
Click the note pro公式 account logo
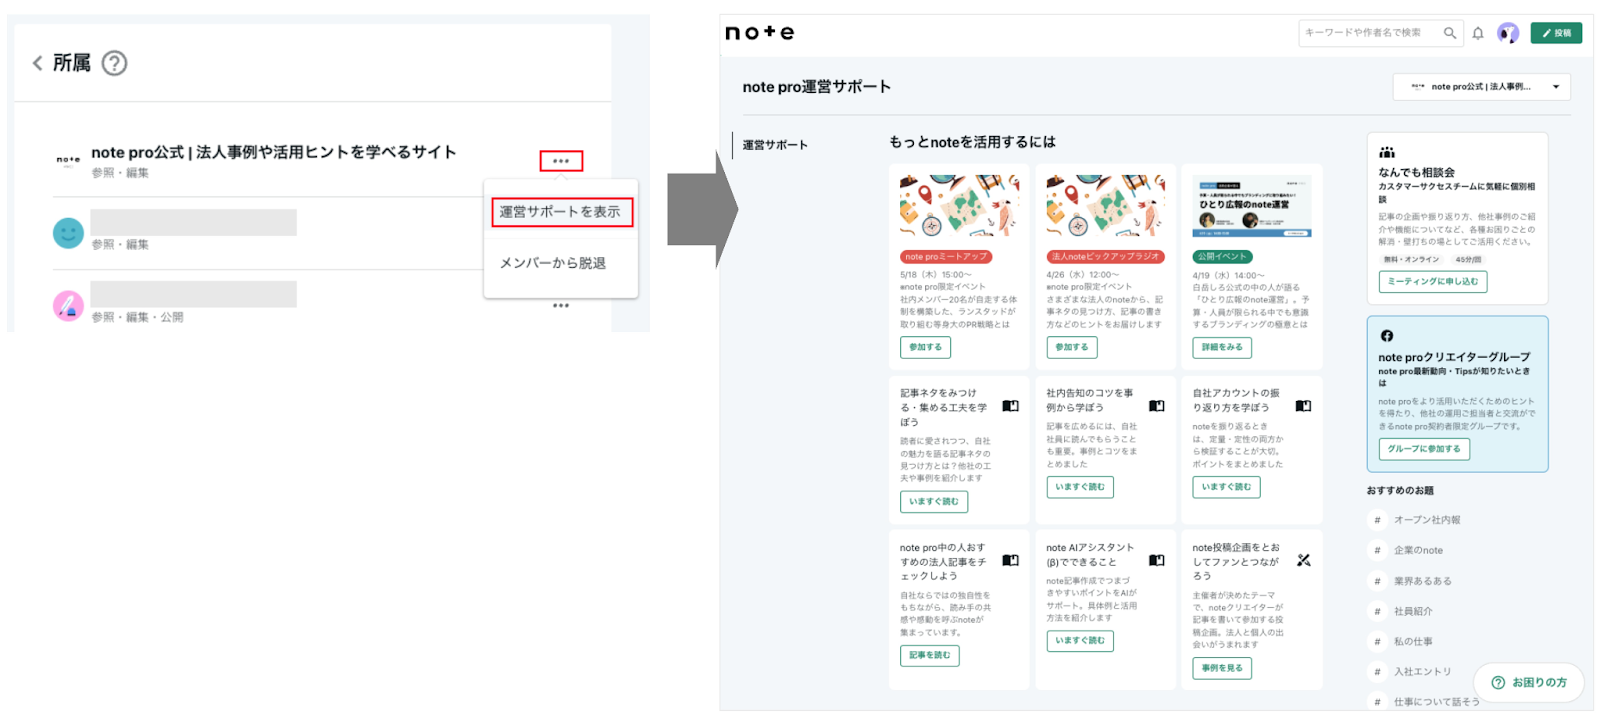[68, 160]
